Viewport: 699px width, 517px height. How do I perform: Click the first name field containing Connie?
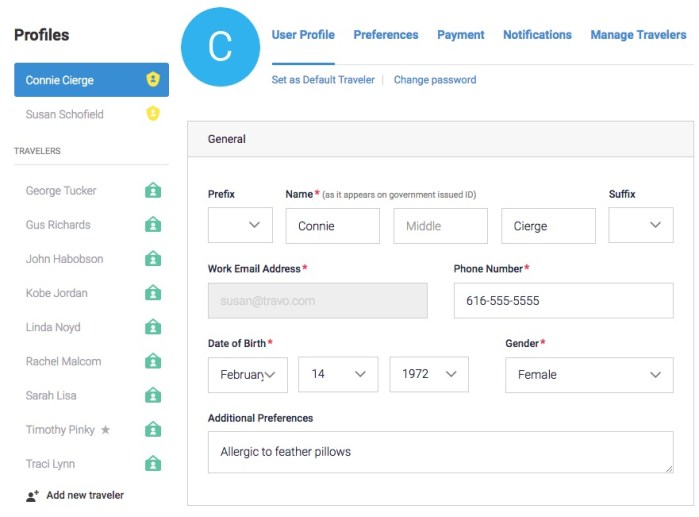coord(333,226)
